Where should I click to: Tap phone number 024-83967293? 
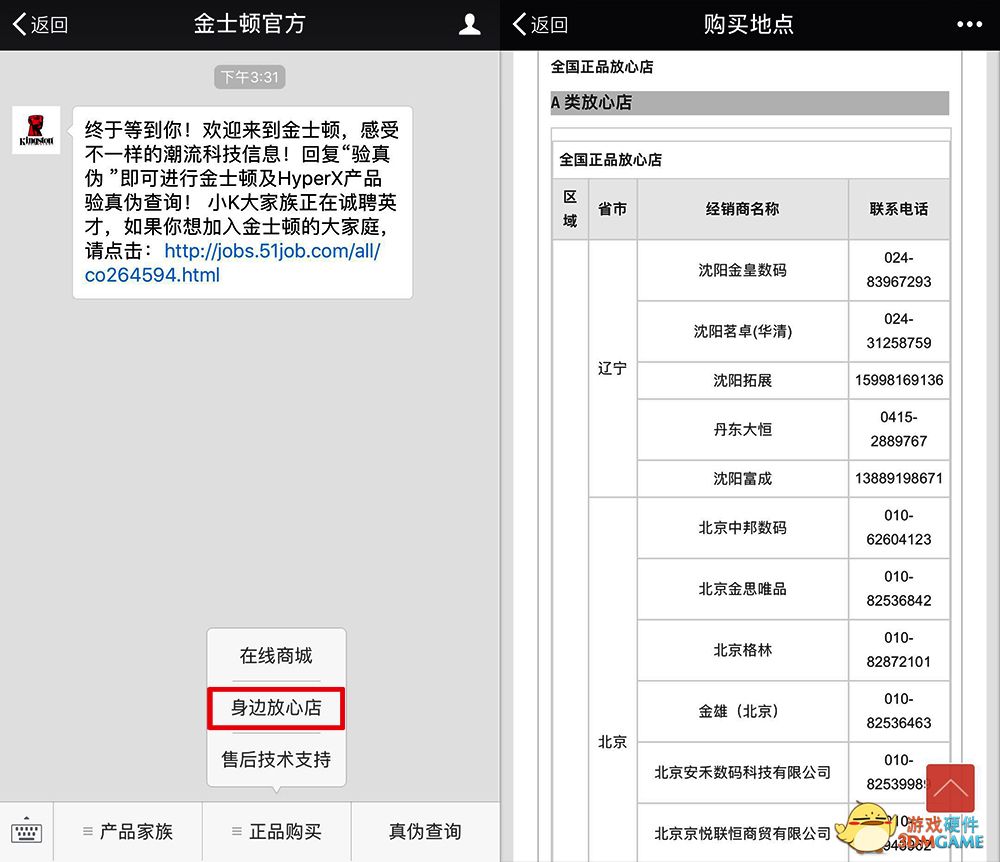point(899,270)
